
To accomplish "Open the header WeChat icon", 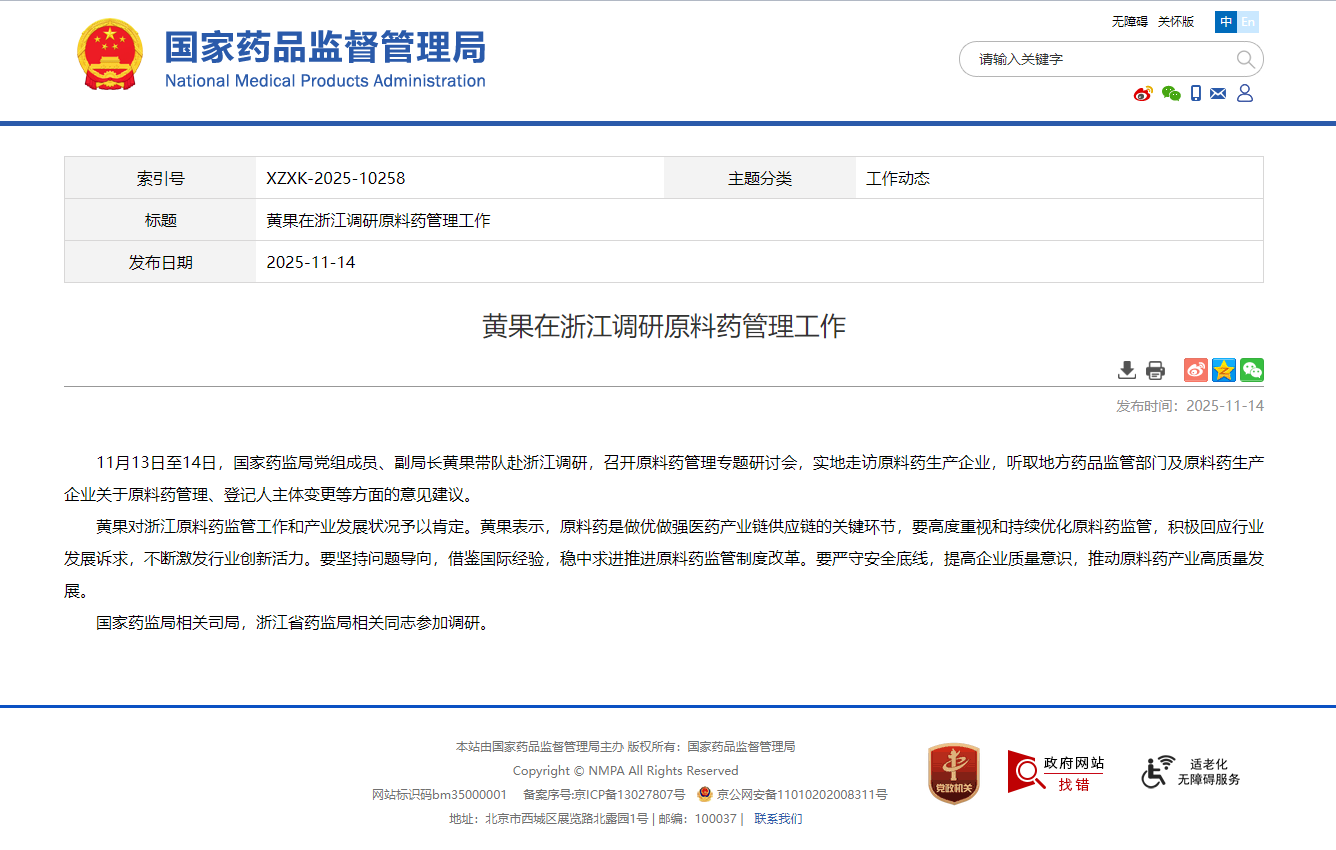I will [1171, 94].
